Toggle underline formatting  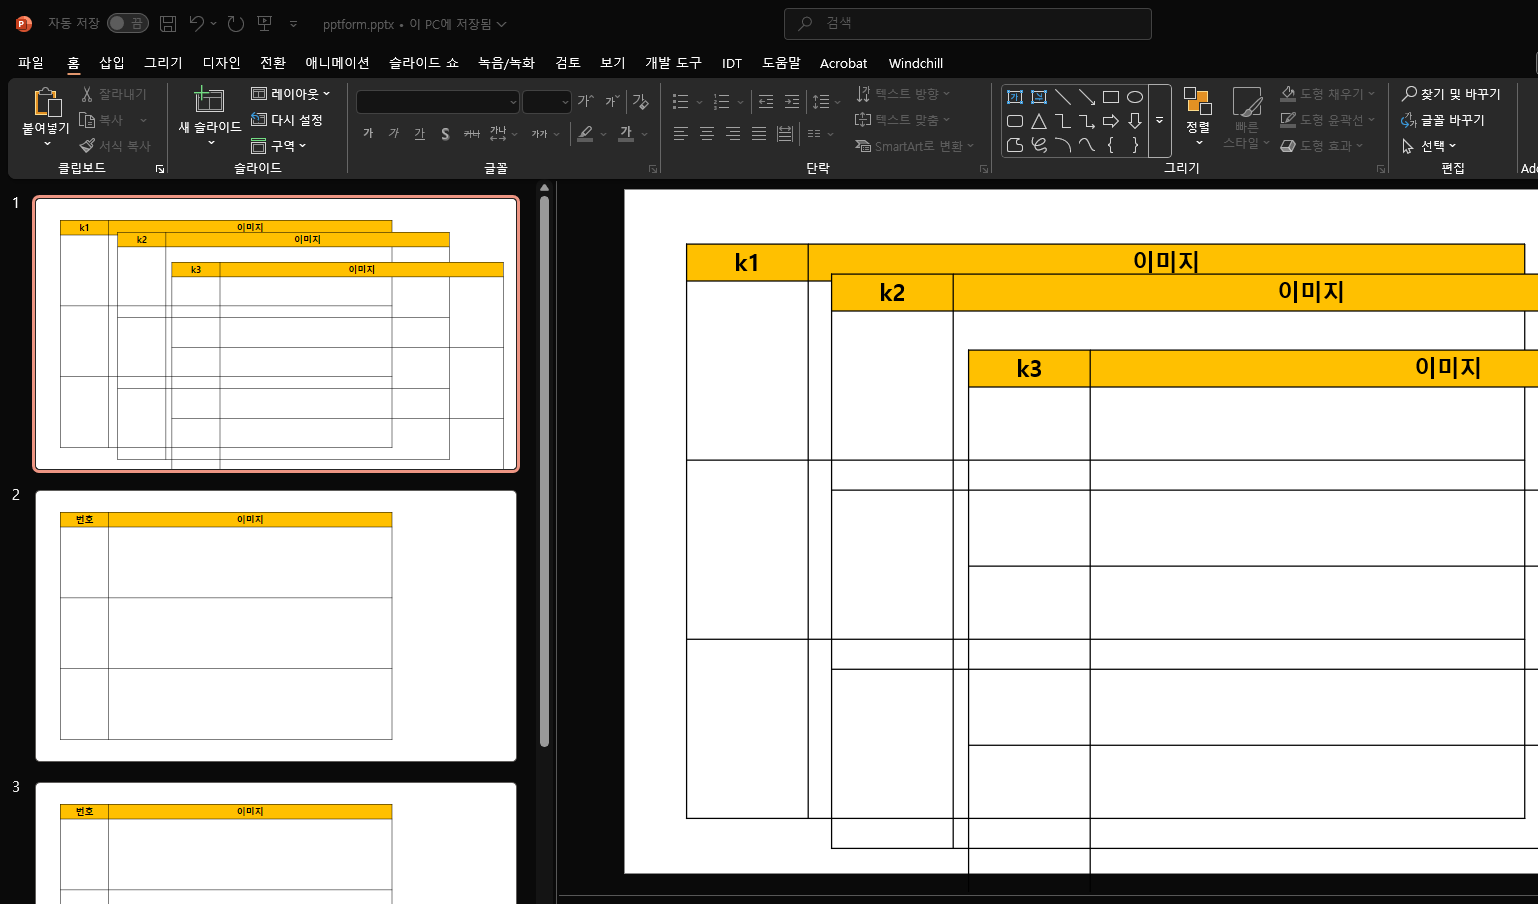(x=419, y=133)
